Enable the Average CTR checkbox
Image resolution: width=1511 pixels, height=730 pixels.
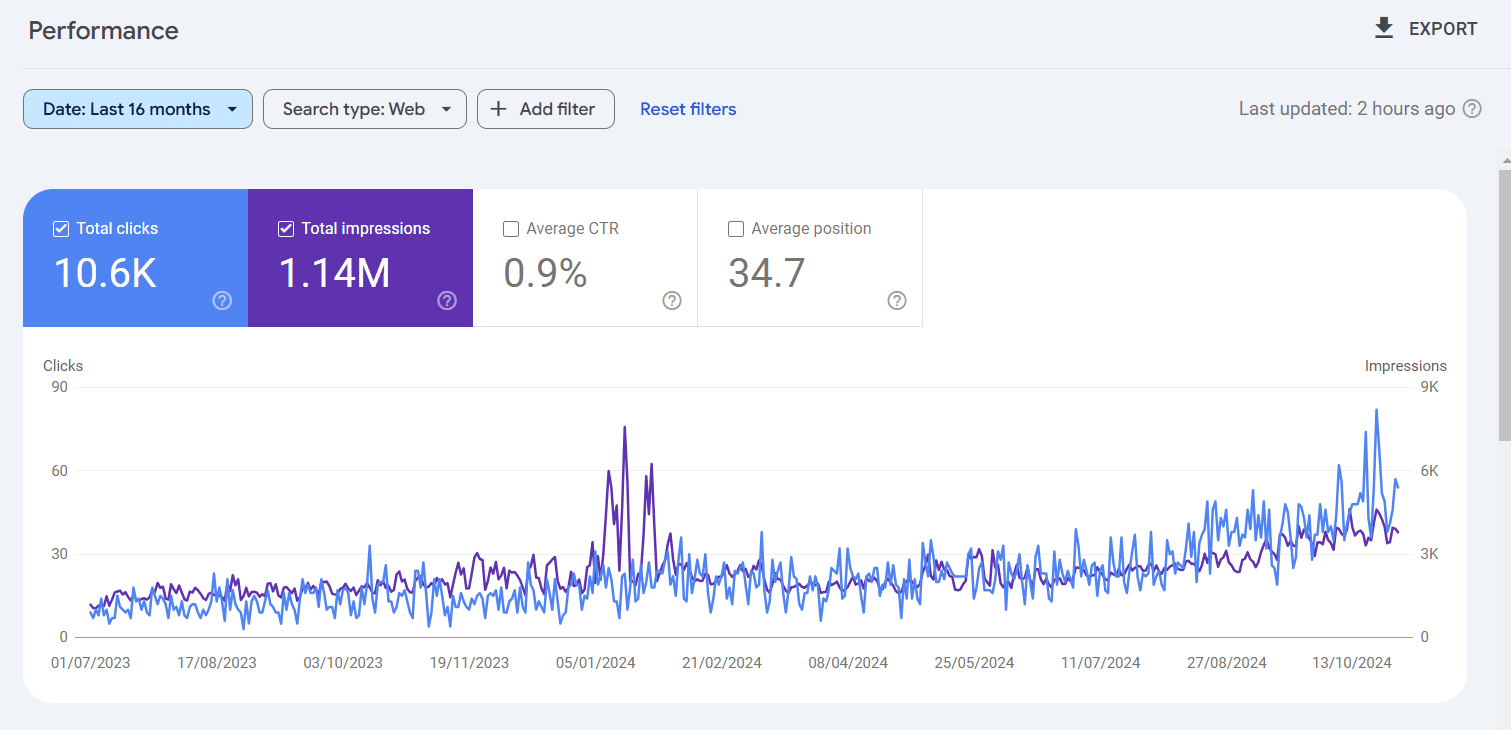[x=511, y=228]
